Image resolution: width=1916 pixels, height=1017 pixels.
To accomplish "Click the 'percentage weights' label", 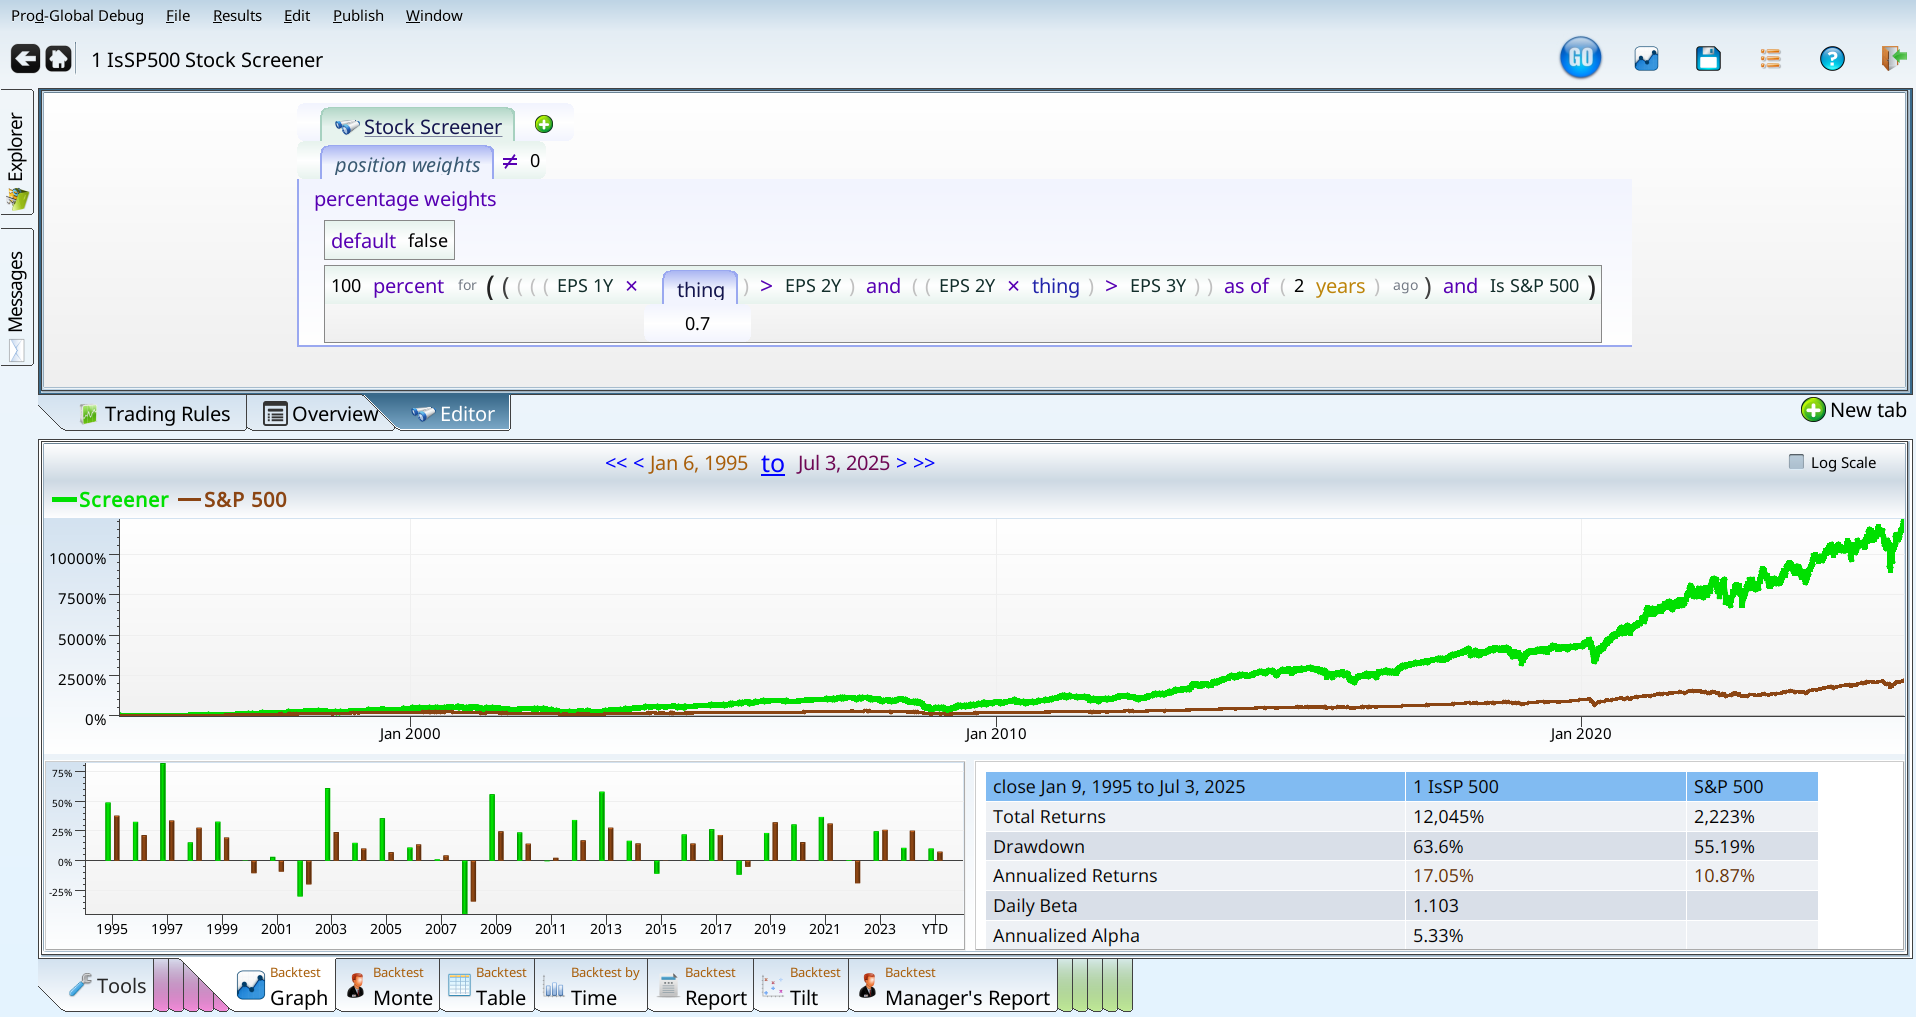I will (x=405, y=199).
